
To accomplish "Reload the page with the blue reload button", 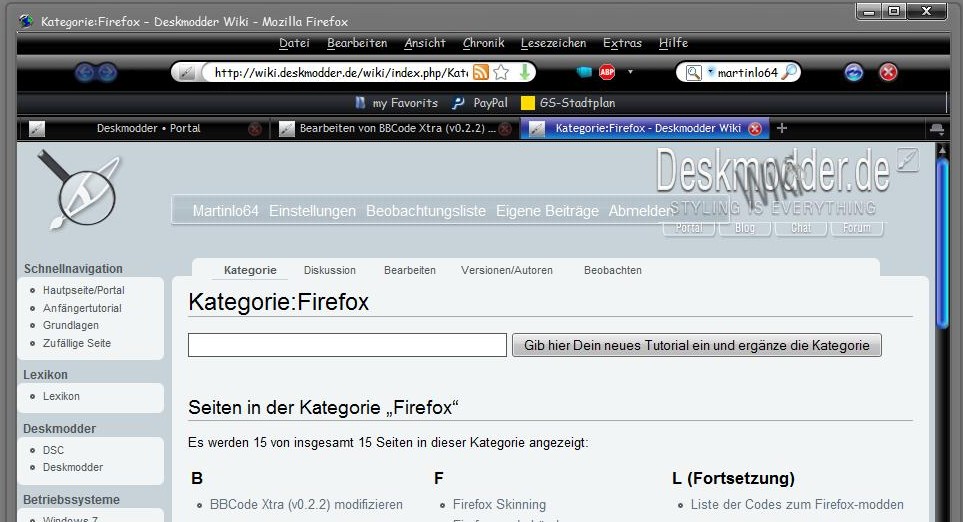I will pyautogui.click(x=854, y=72).
